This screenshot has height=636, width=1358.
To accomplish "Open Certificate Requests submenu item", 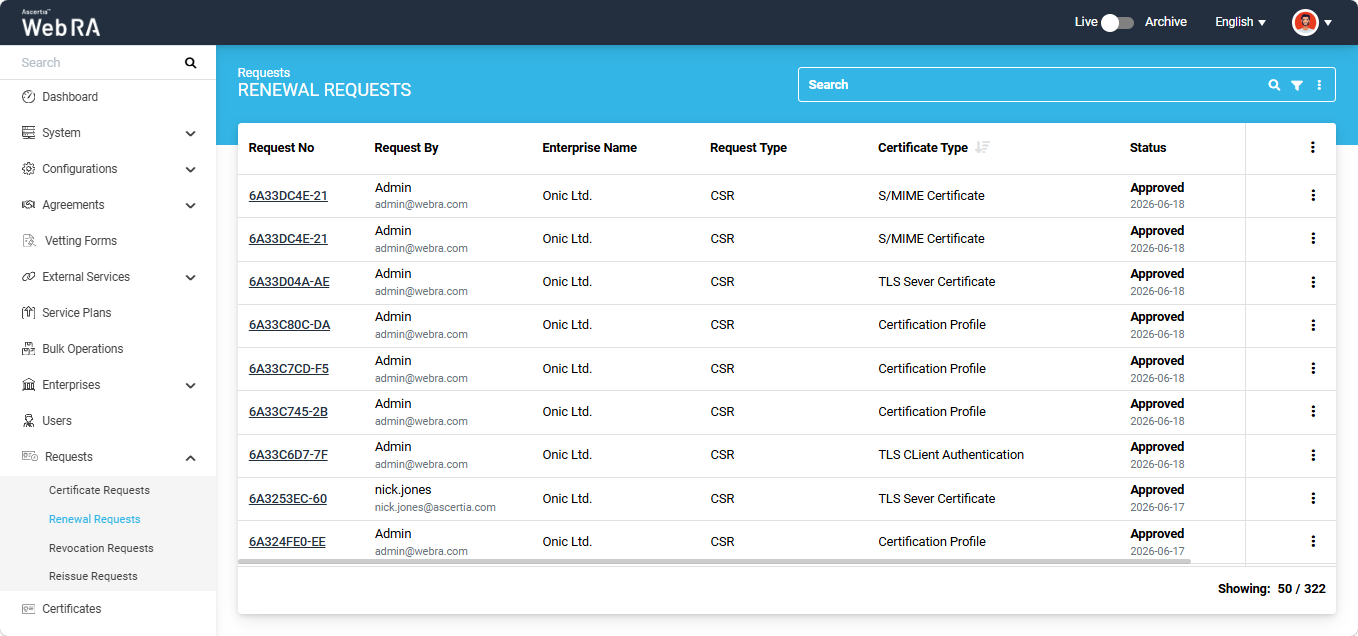I will (x=99, y=490).
